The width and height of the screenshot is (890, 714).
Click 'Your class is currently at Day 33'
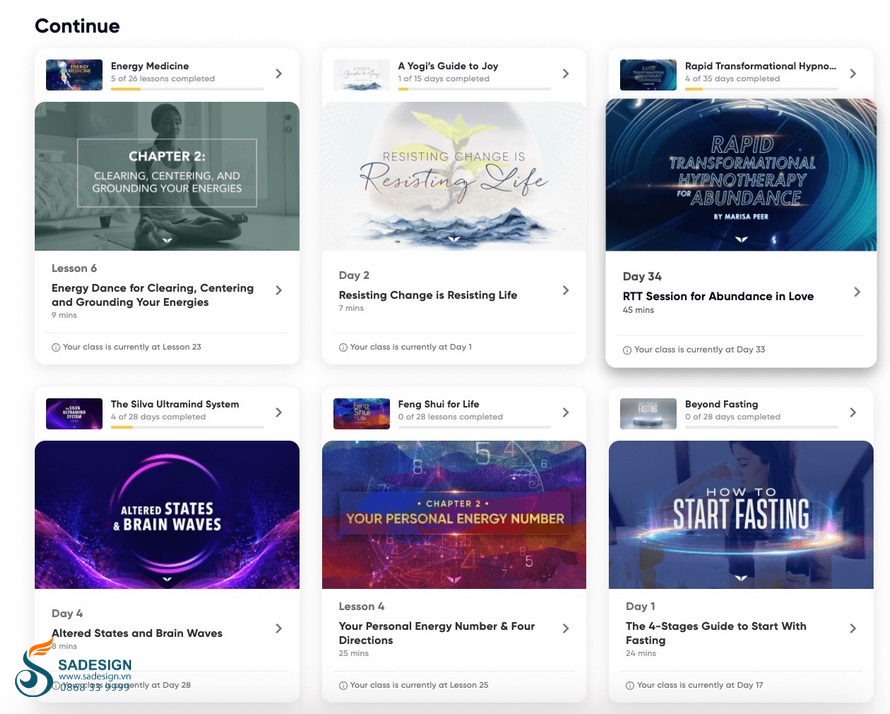tap(699, 350)
